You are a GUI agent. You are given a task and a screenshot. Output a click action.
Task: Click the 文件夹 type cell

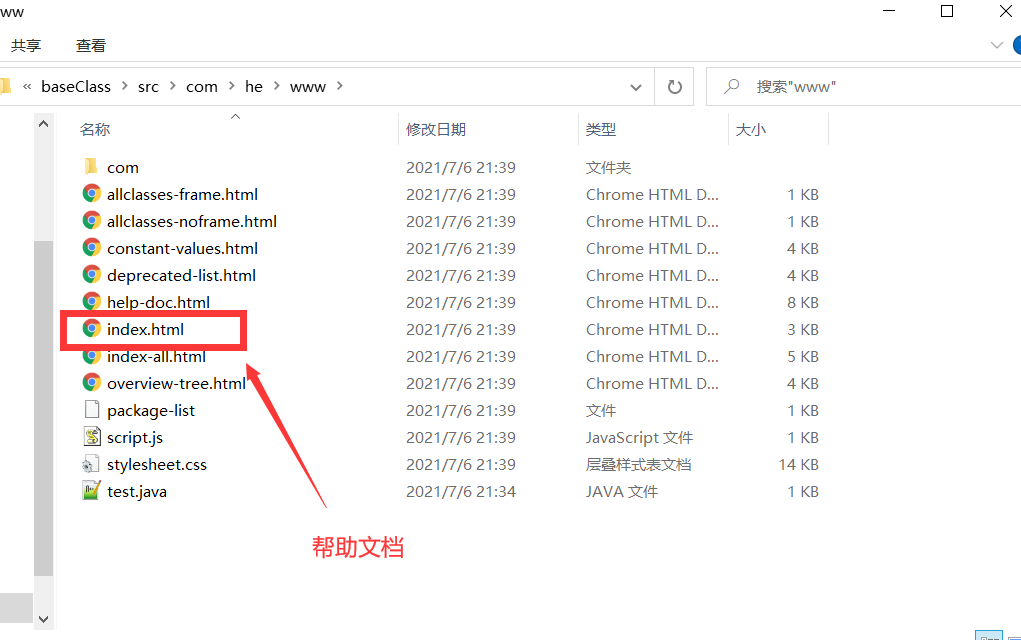pyautogui.click(x=608, y=167)
